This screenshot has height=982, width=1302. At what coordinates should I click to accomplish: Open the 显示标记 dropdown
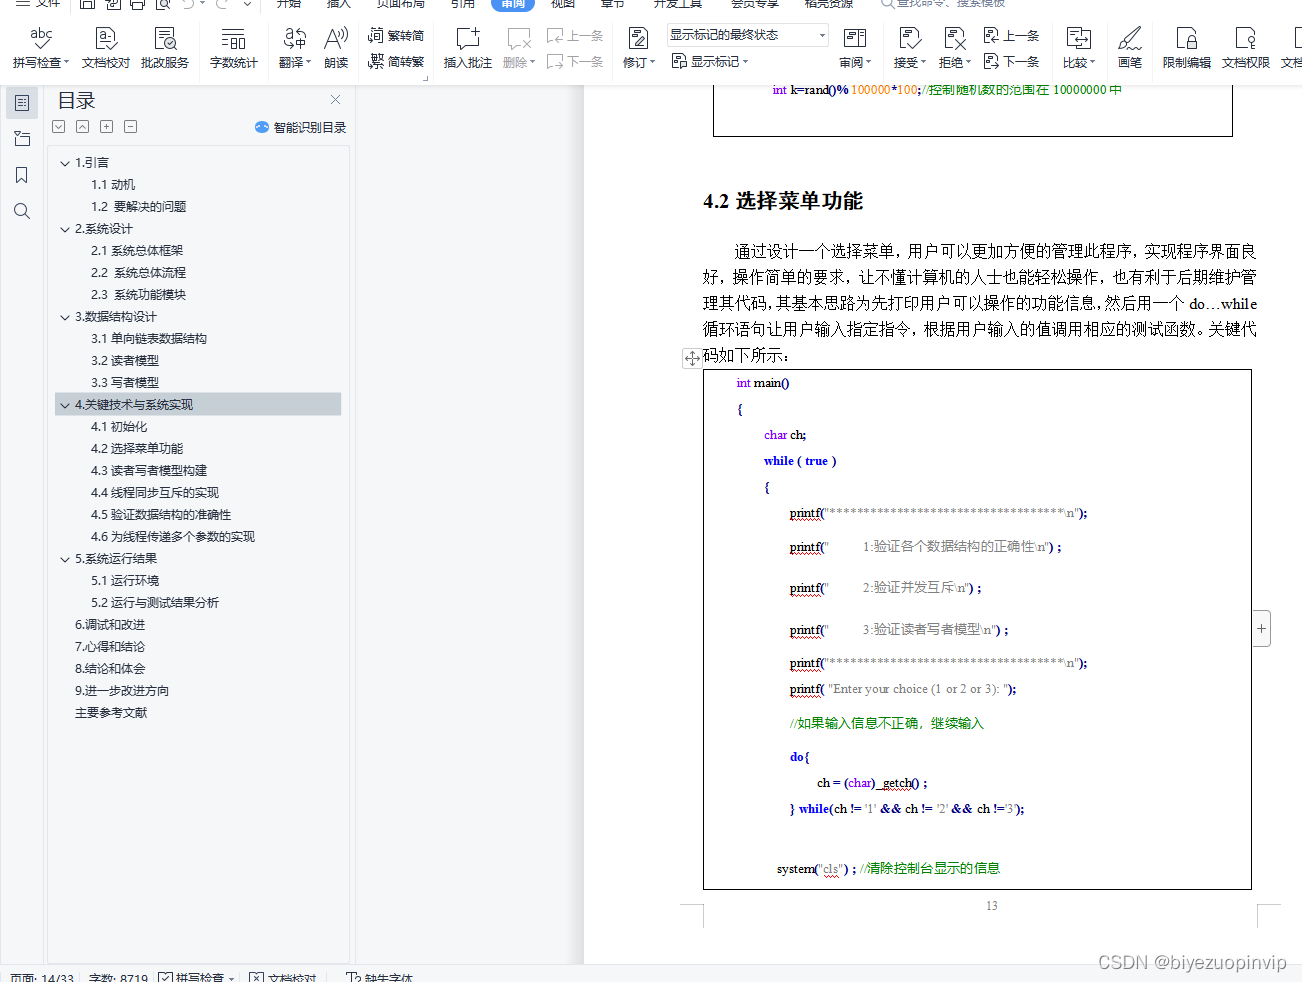tap(709, 61)
